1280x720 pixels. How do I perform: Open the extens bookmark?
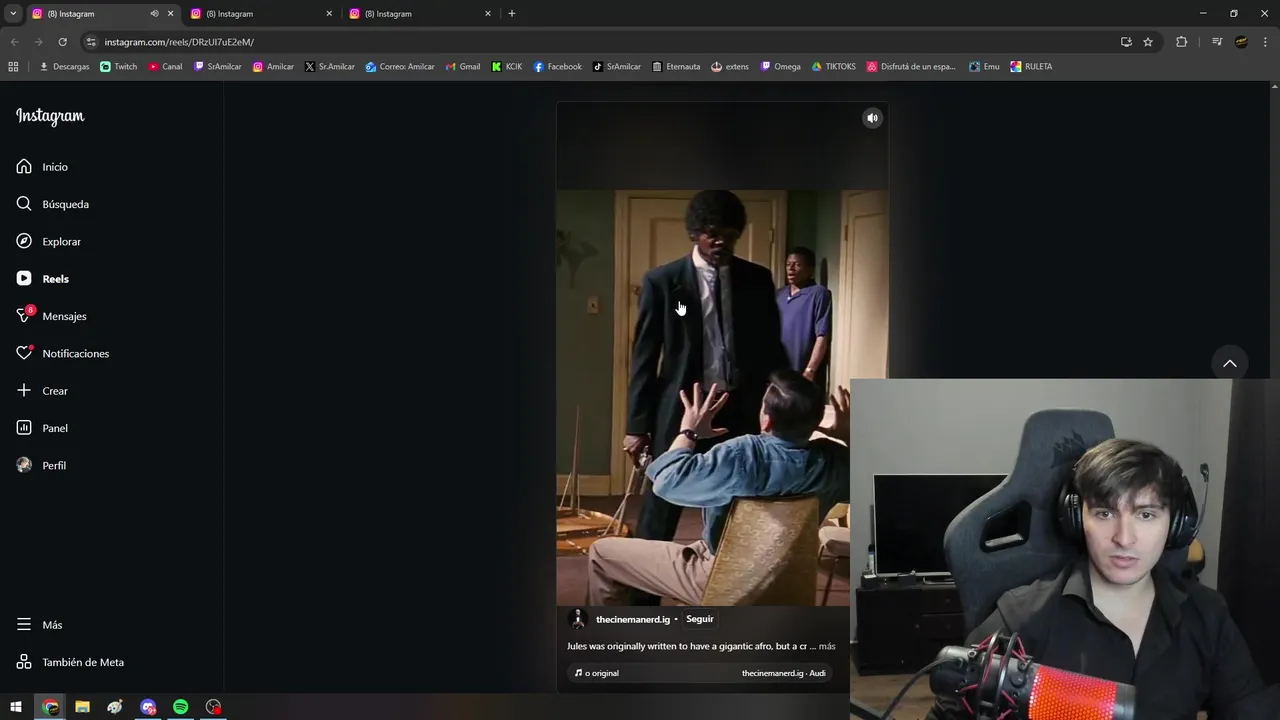coord(730,67)
